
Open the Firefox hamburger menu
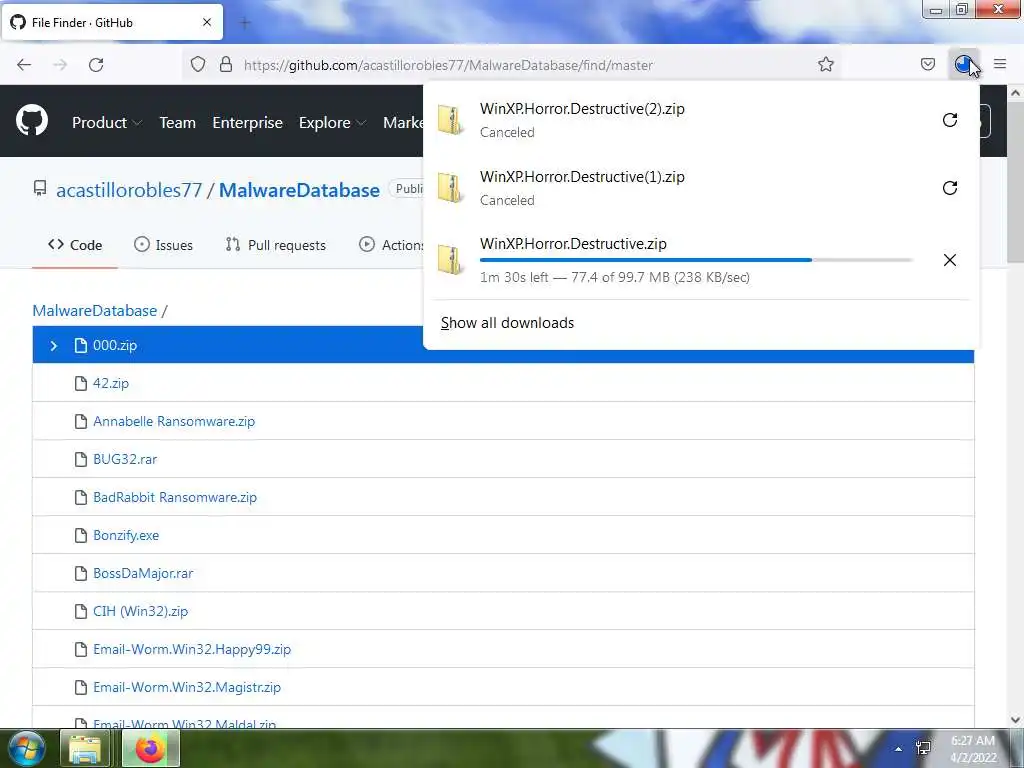tap(1000, 64)
